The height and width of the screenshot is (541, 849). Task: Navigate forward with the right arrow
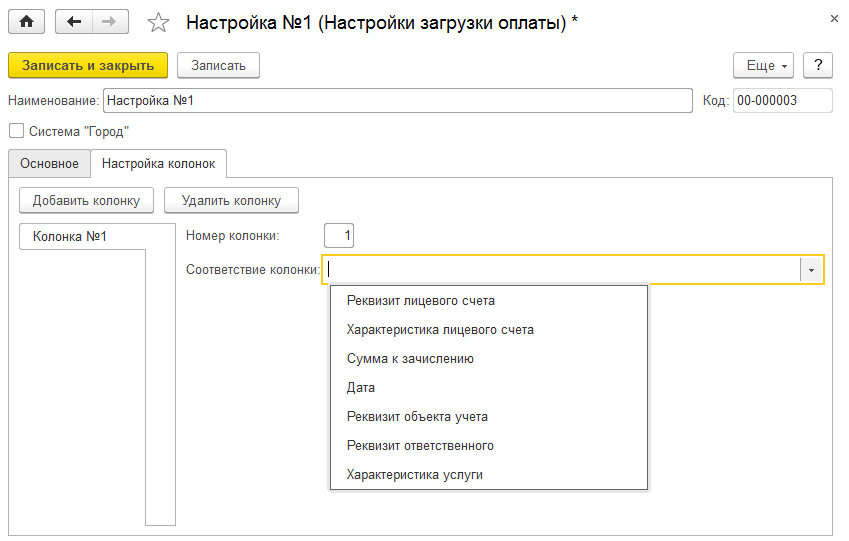click(x=110, y=22)
